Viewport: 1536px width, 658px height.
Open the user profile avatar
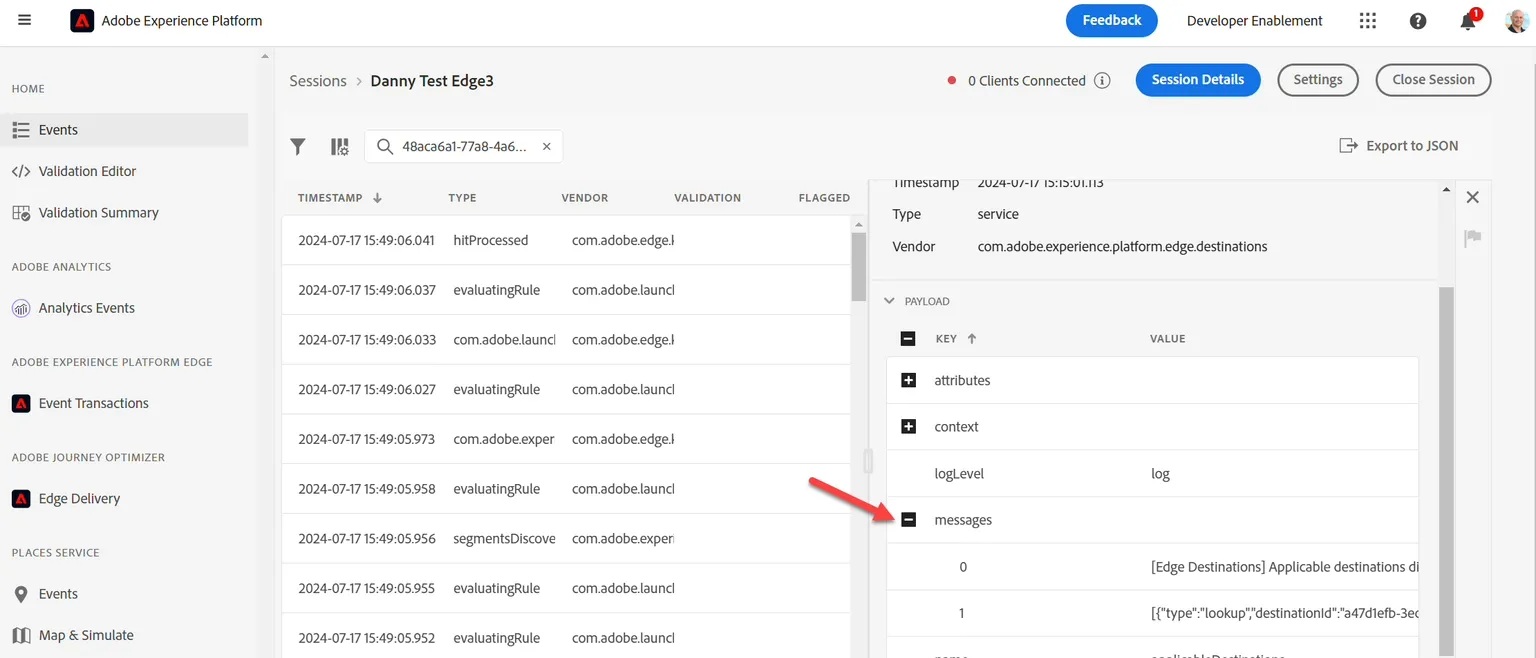[x=1516, y=21]
